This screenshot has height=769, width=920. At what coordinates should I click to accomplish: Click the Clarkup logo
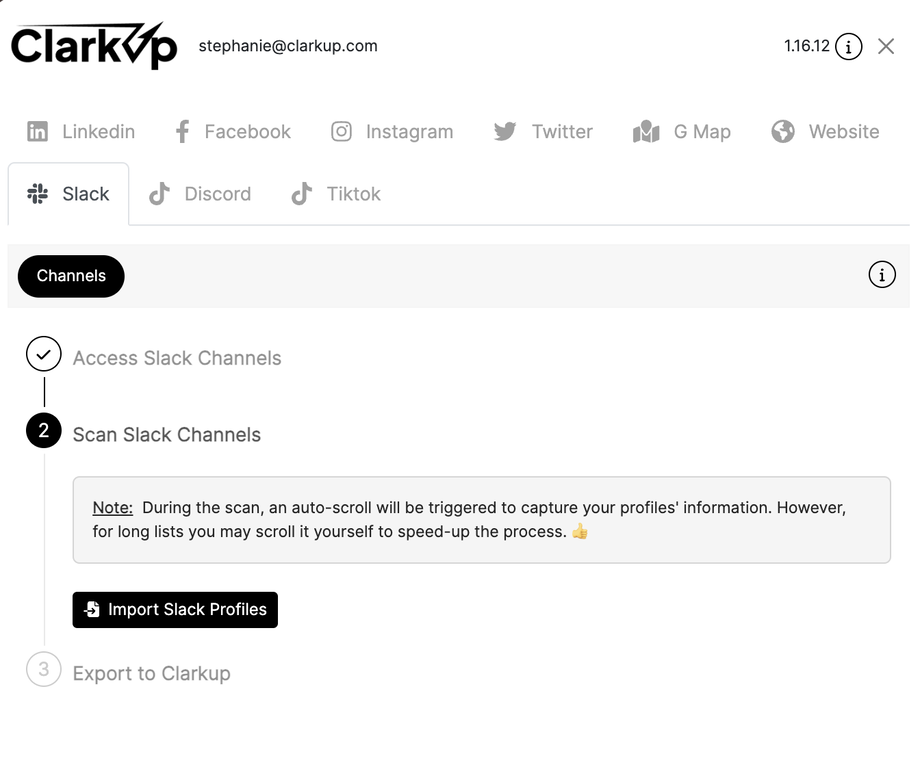coord(94,46)
